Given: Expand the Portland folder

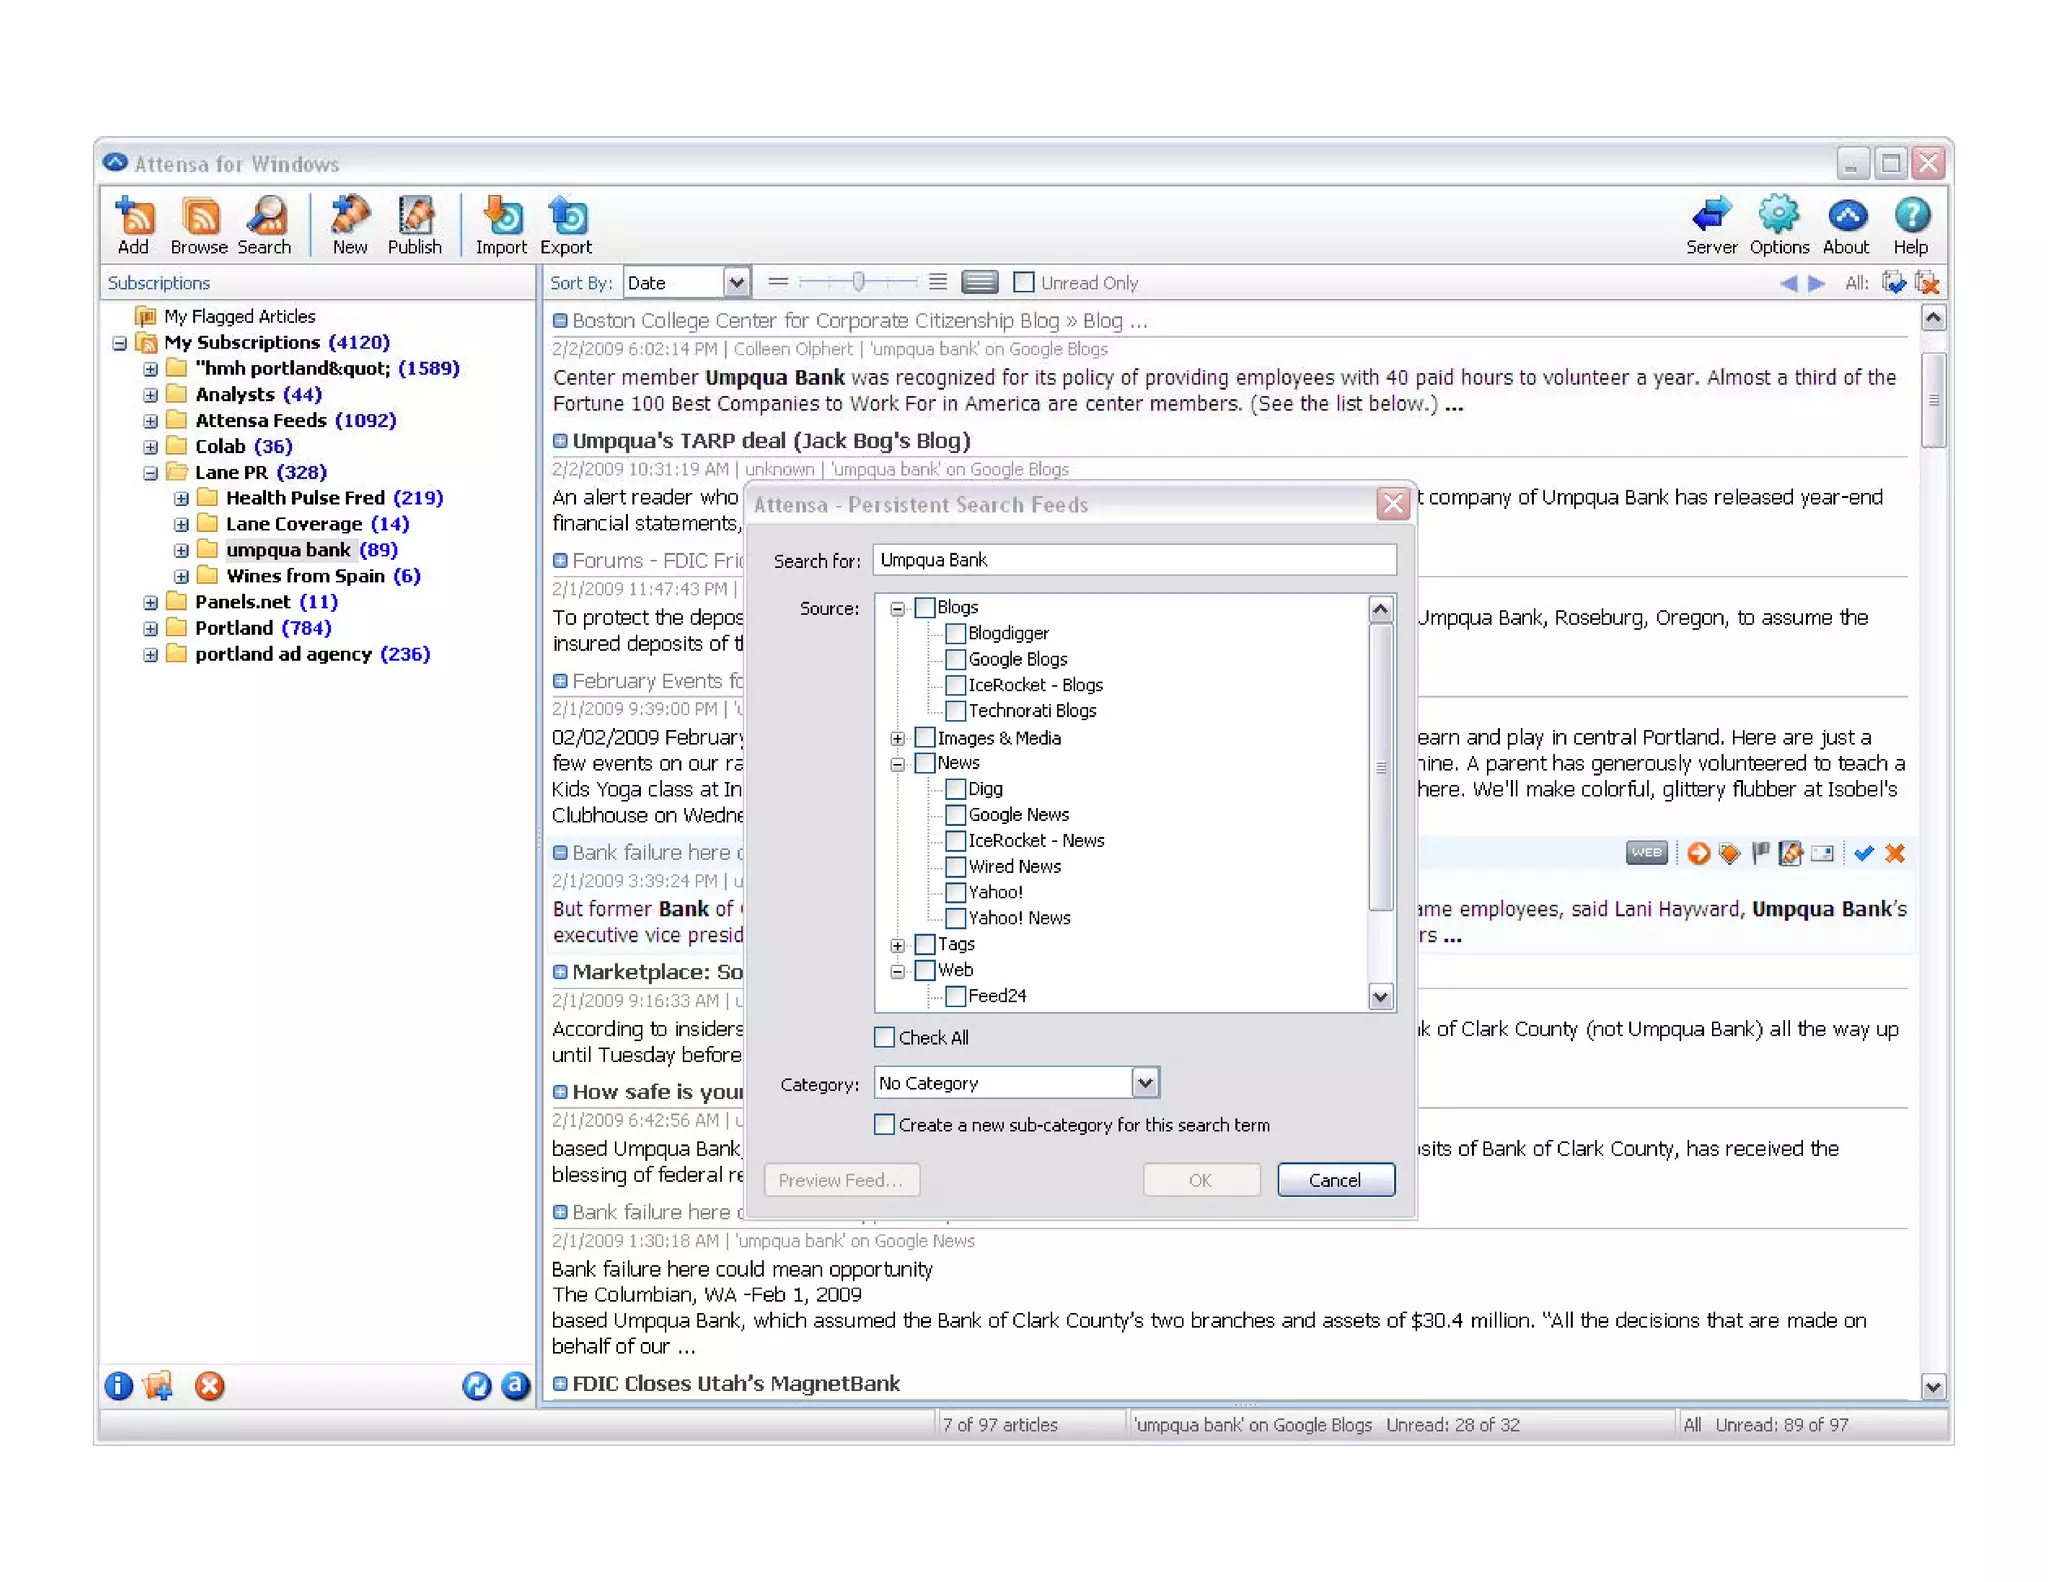Looking at the screenshot, I should [150, 629].
